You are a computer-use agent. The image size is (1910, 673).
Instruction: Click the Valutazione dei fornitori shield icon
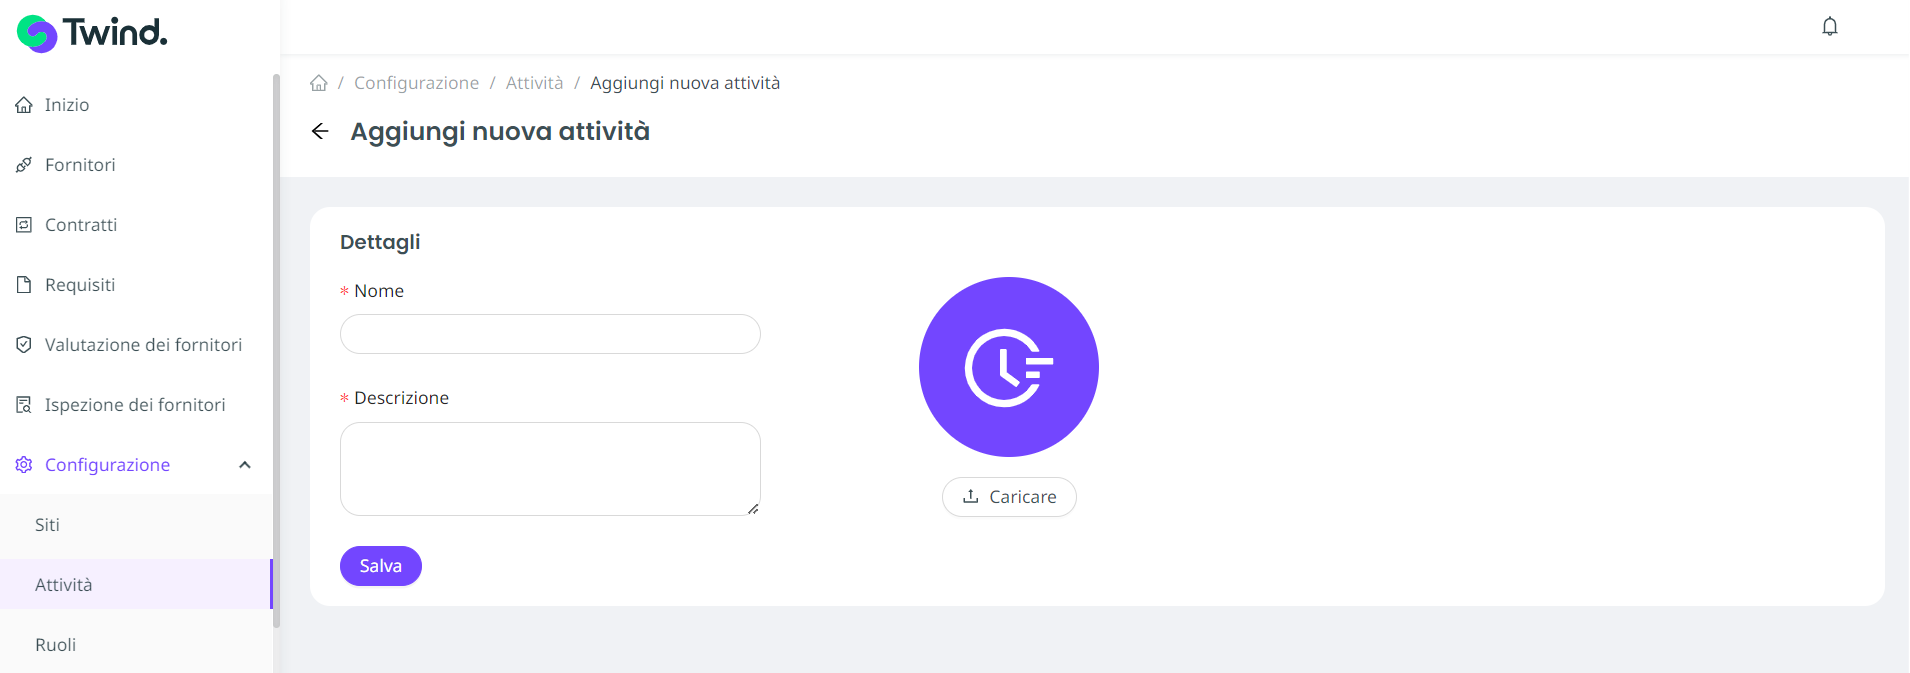coord(24,345)
